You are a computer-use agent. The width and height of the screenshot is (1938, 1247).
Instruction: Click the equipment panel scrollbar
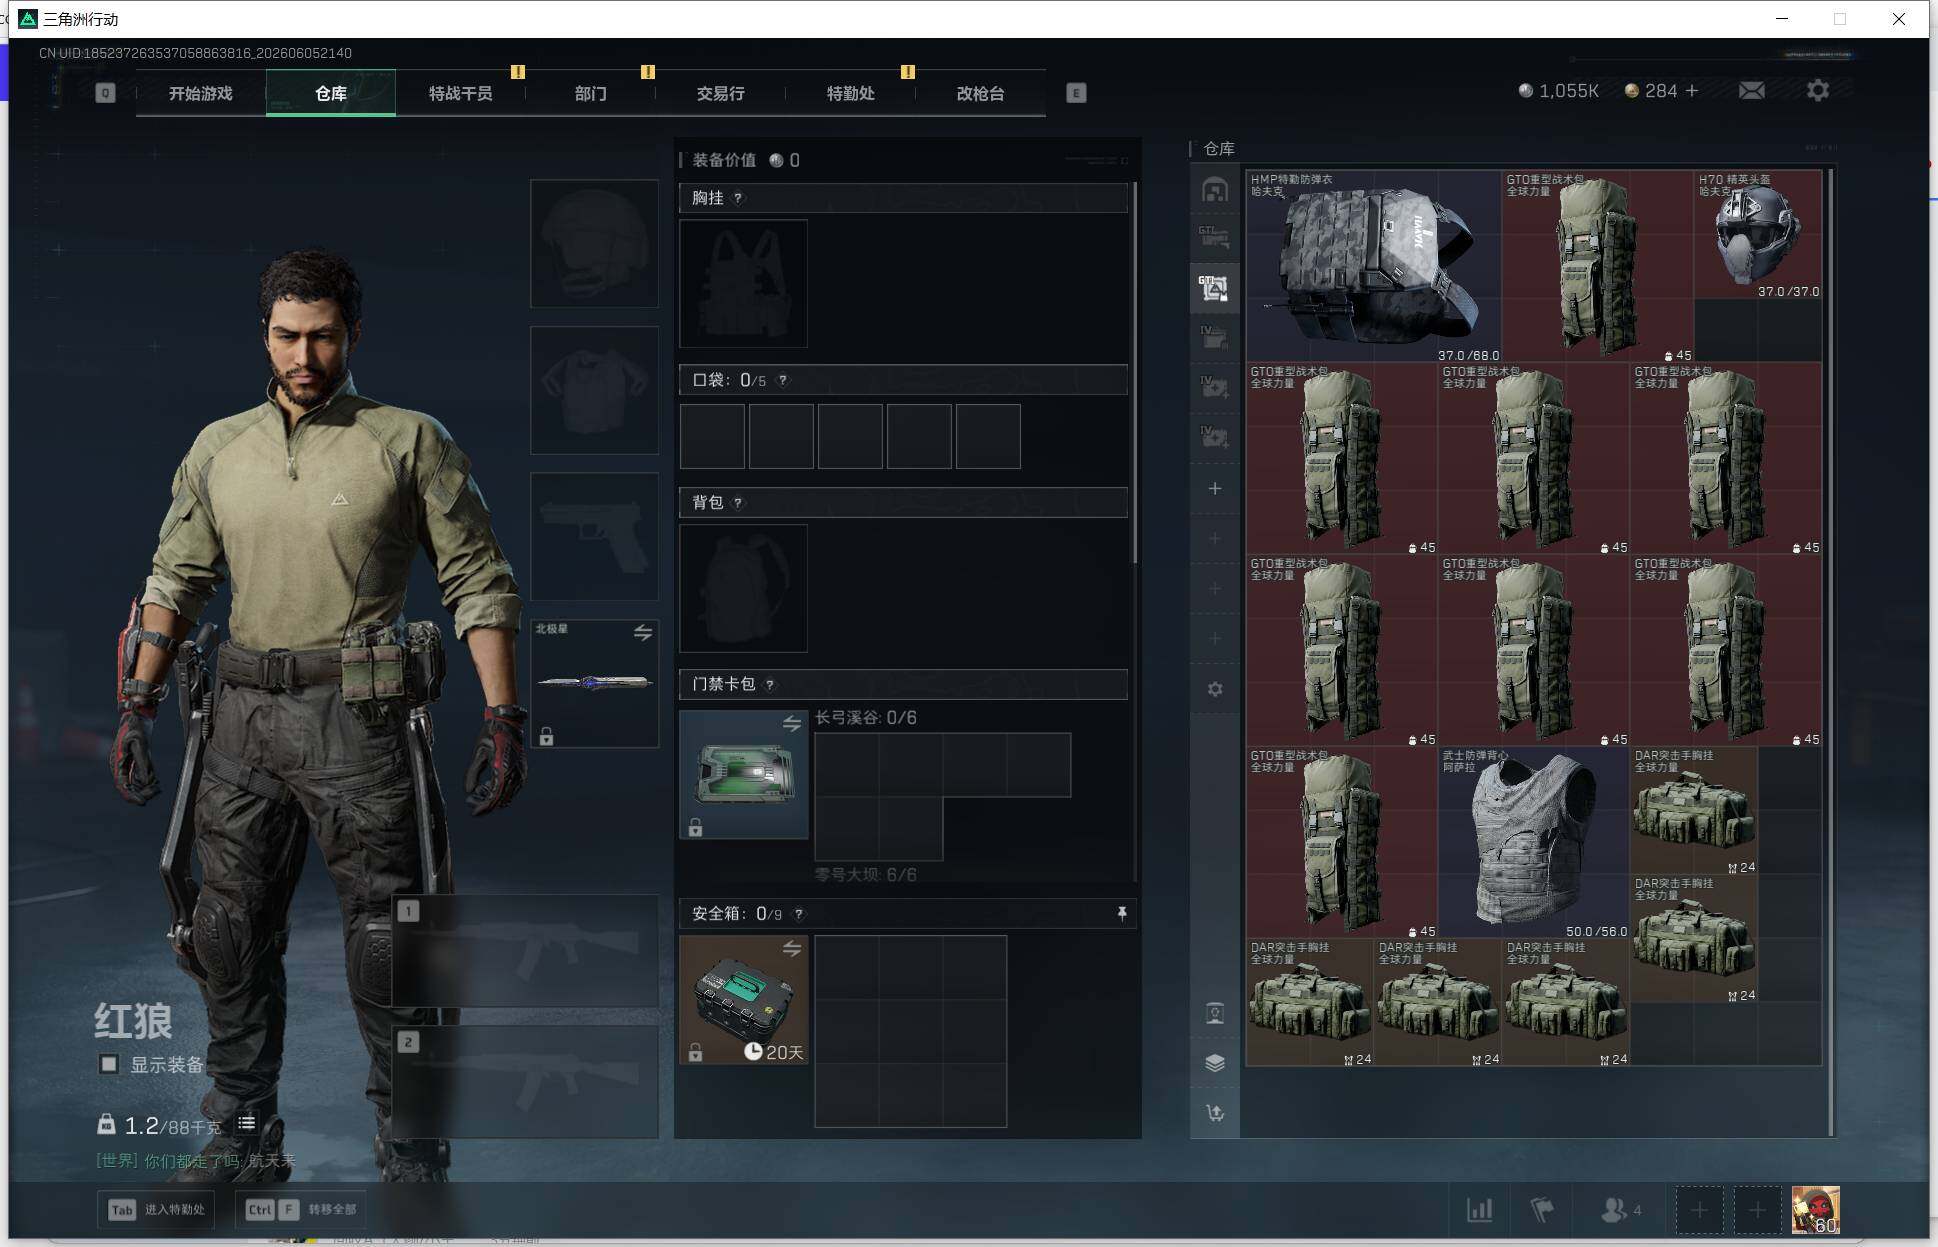click(x=1134, y=372)
